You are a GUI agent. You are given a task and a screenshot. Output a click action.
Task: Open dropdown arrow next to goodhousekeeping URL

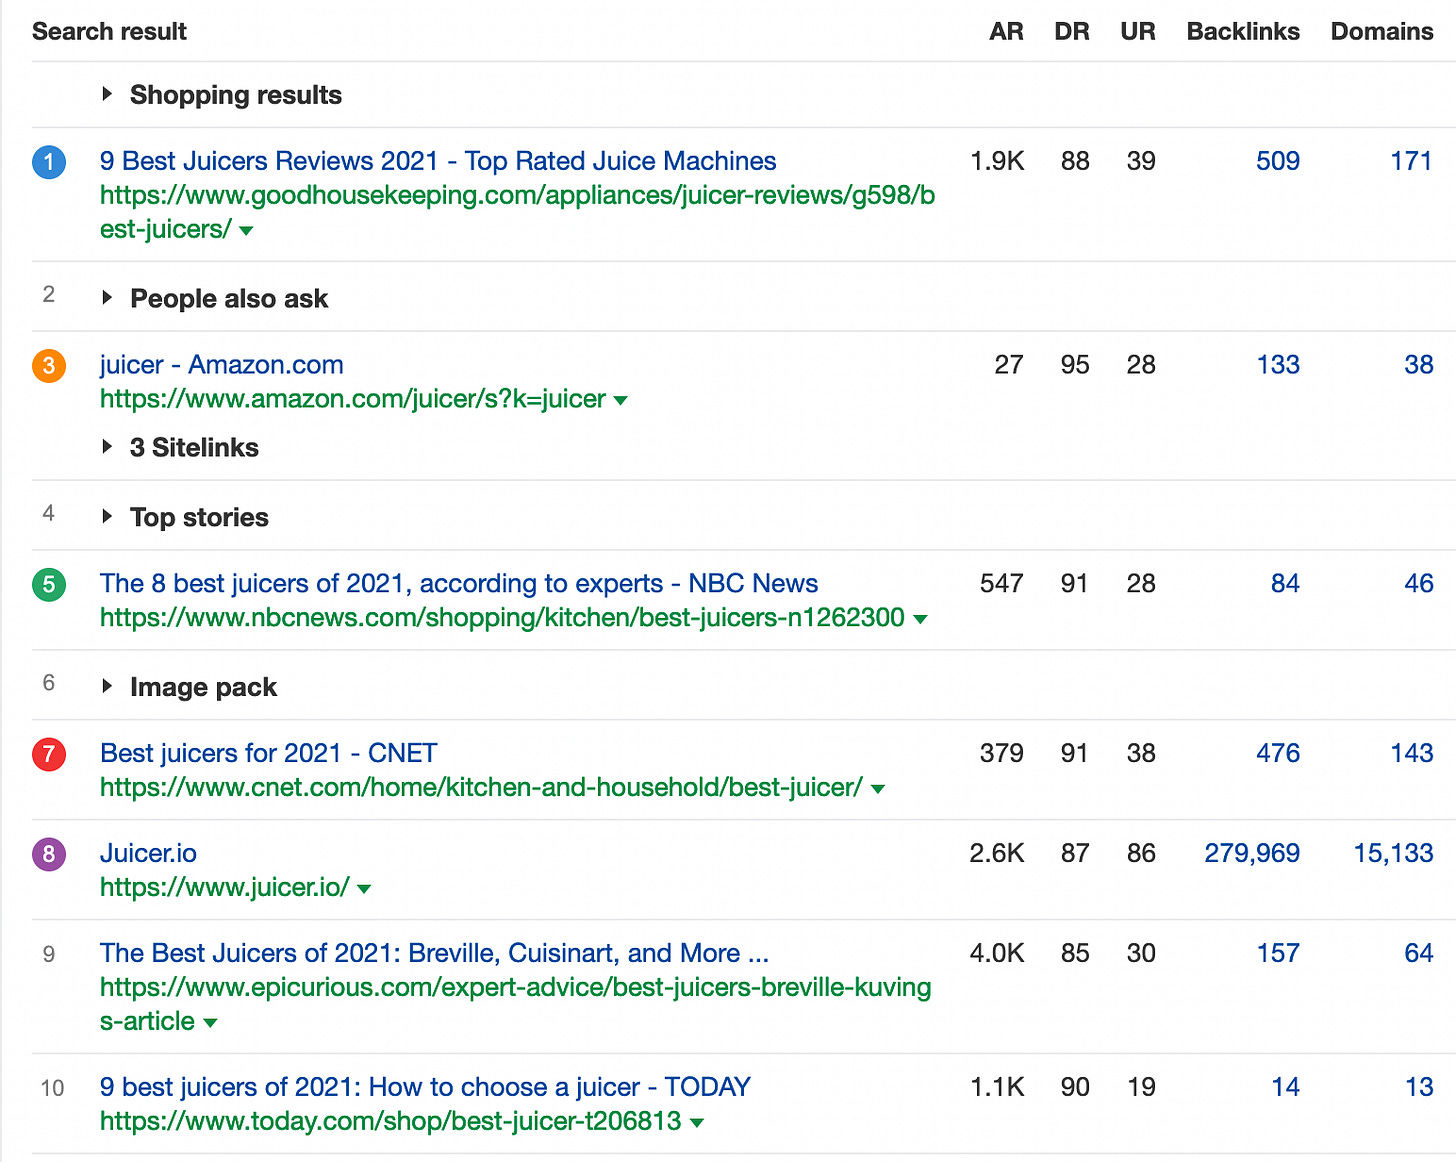[247, 231]
